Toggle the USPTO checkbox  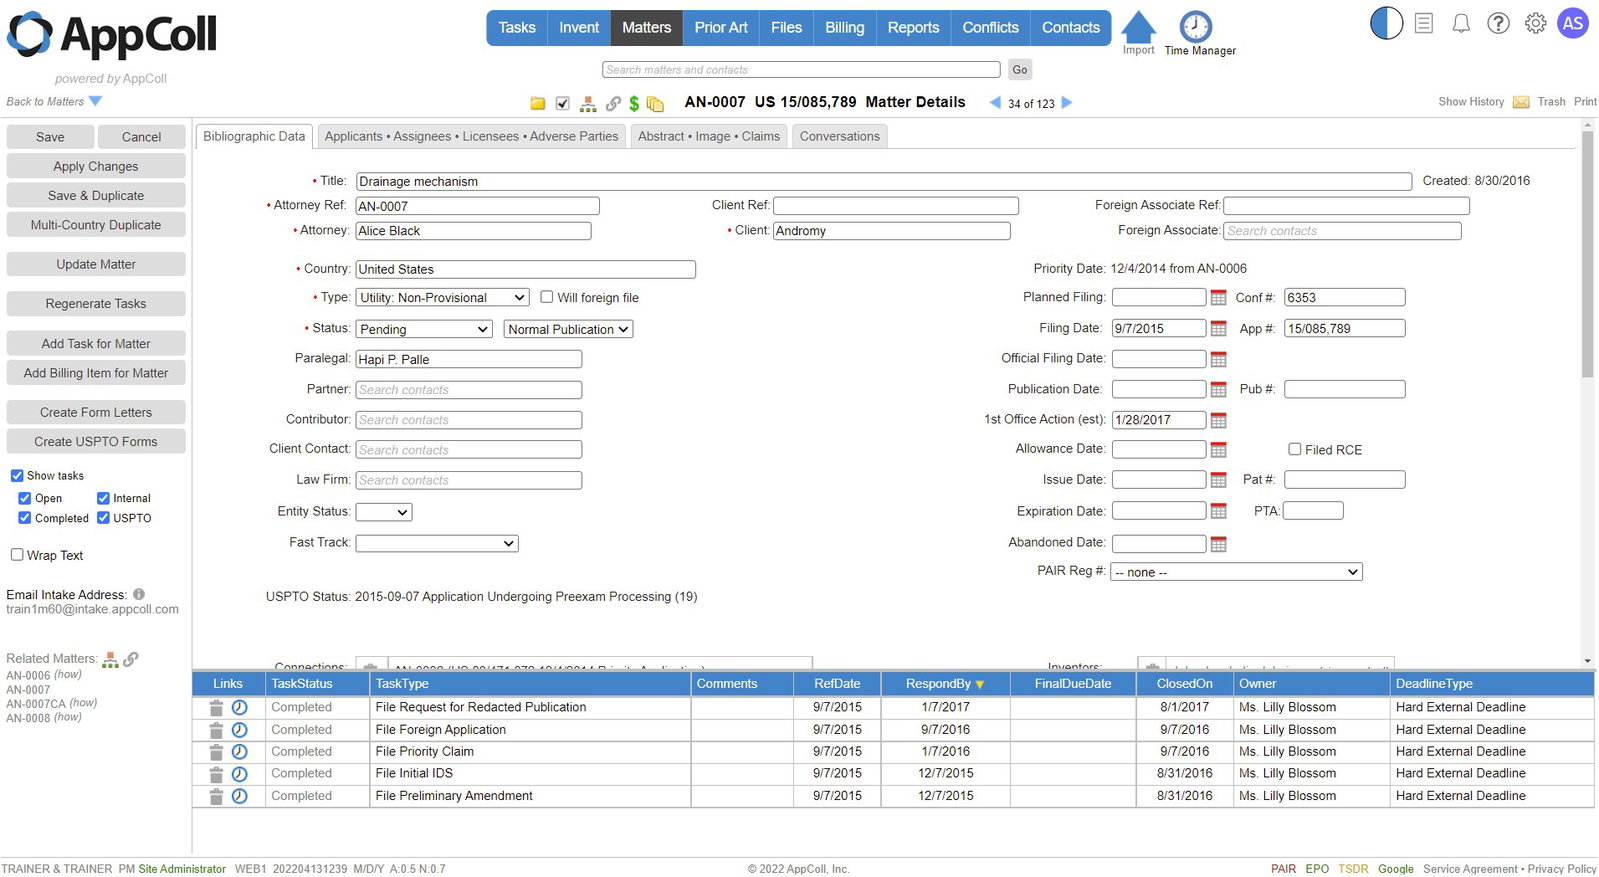103,518
